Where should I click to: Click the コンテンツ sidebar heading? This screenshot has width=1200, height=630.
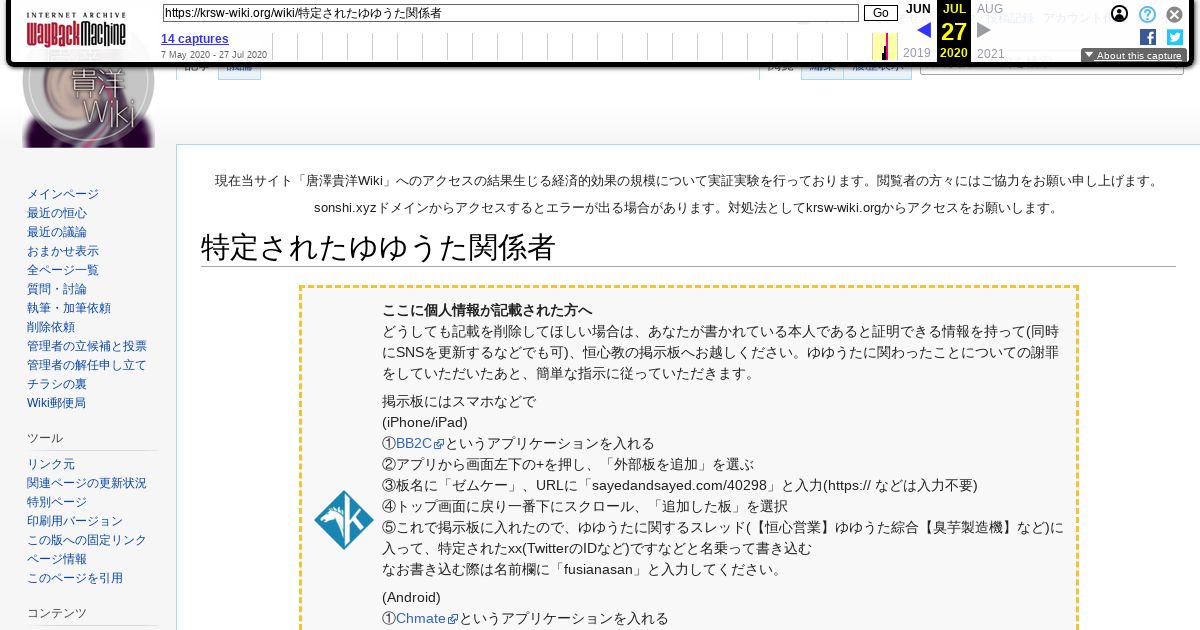57,613
